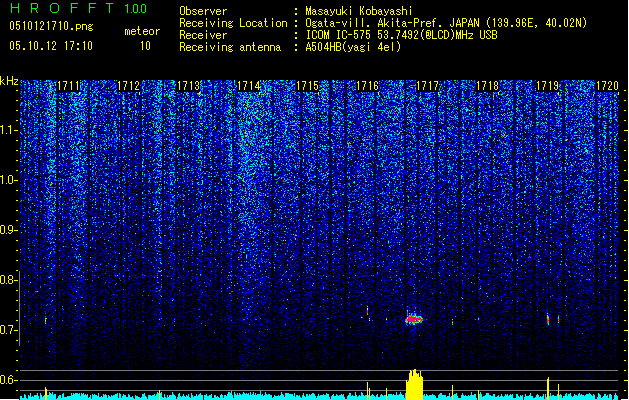
Task: Click the date 05.10.12 17:10
Action: [x=51, y=46]
